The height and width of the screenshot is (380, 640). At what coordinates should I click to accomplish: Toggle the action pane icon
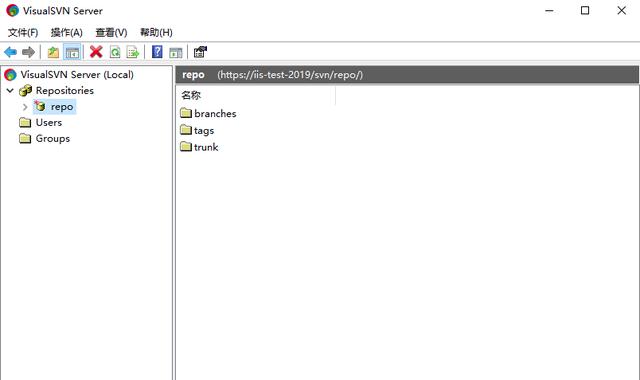tap(176, 52)
